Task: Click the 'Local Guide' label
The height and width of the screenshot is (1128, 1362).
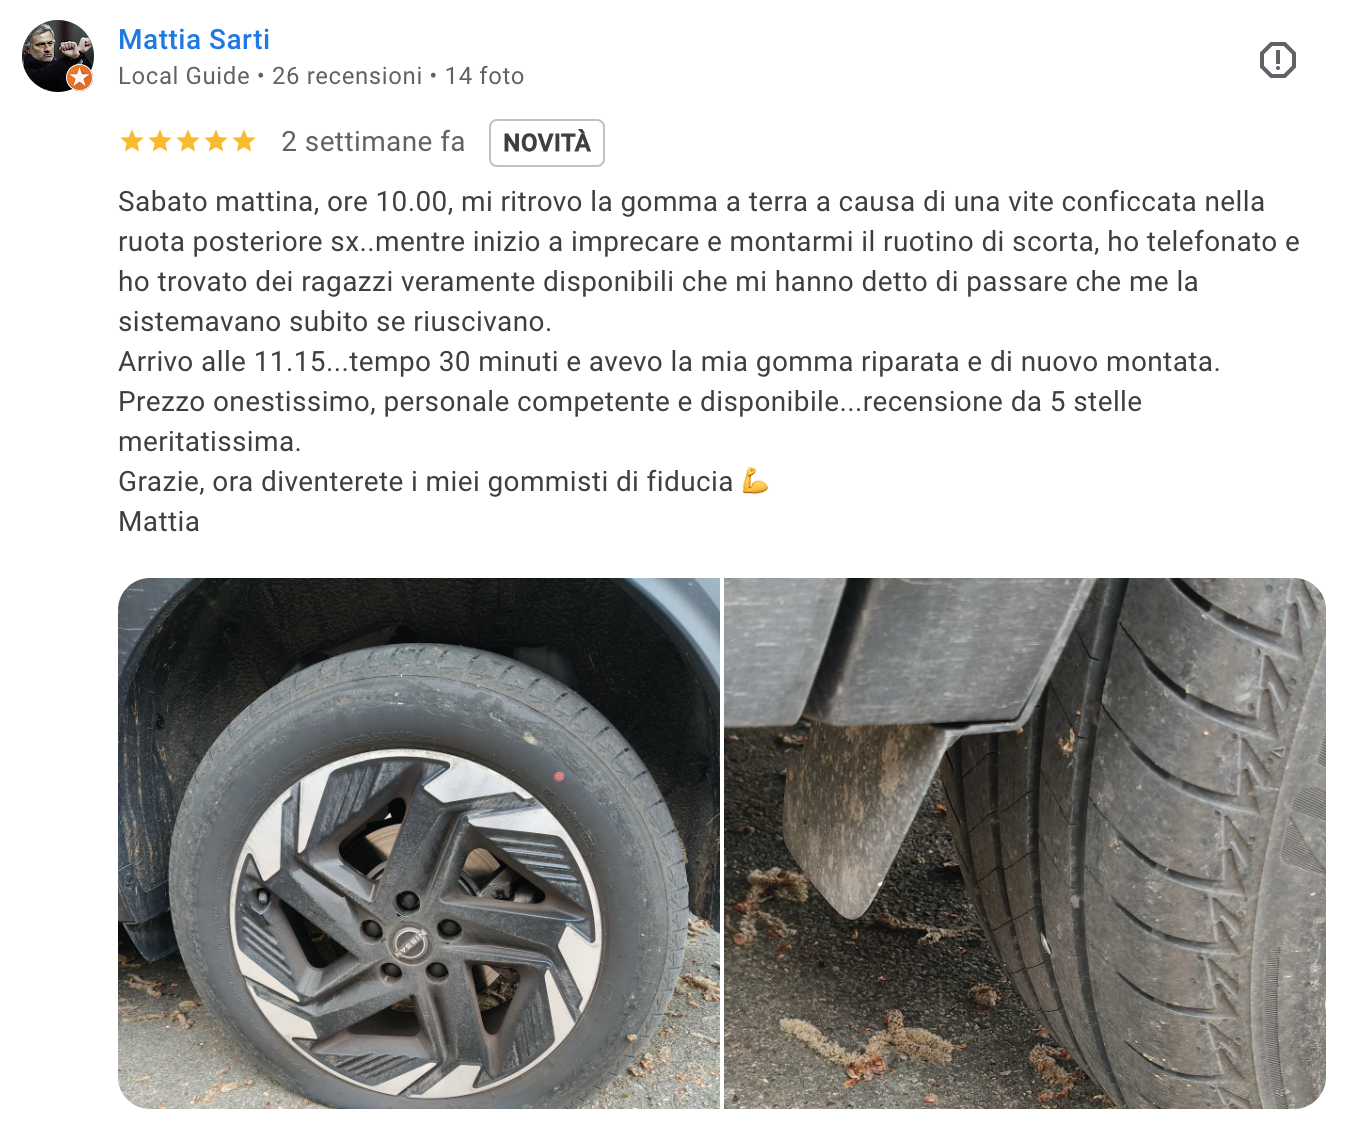Action: pos(184,76)
